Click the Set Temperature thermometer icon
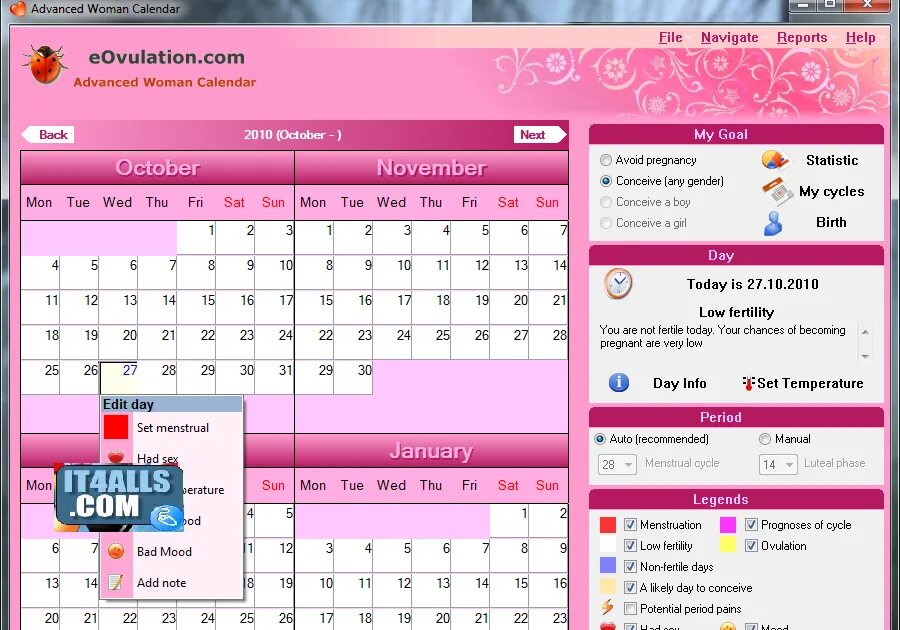The height and width of the screenshot is (630, 900). click(x=748, y=383)
